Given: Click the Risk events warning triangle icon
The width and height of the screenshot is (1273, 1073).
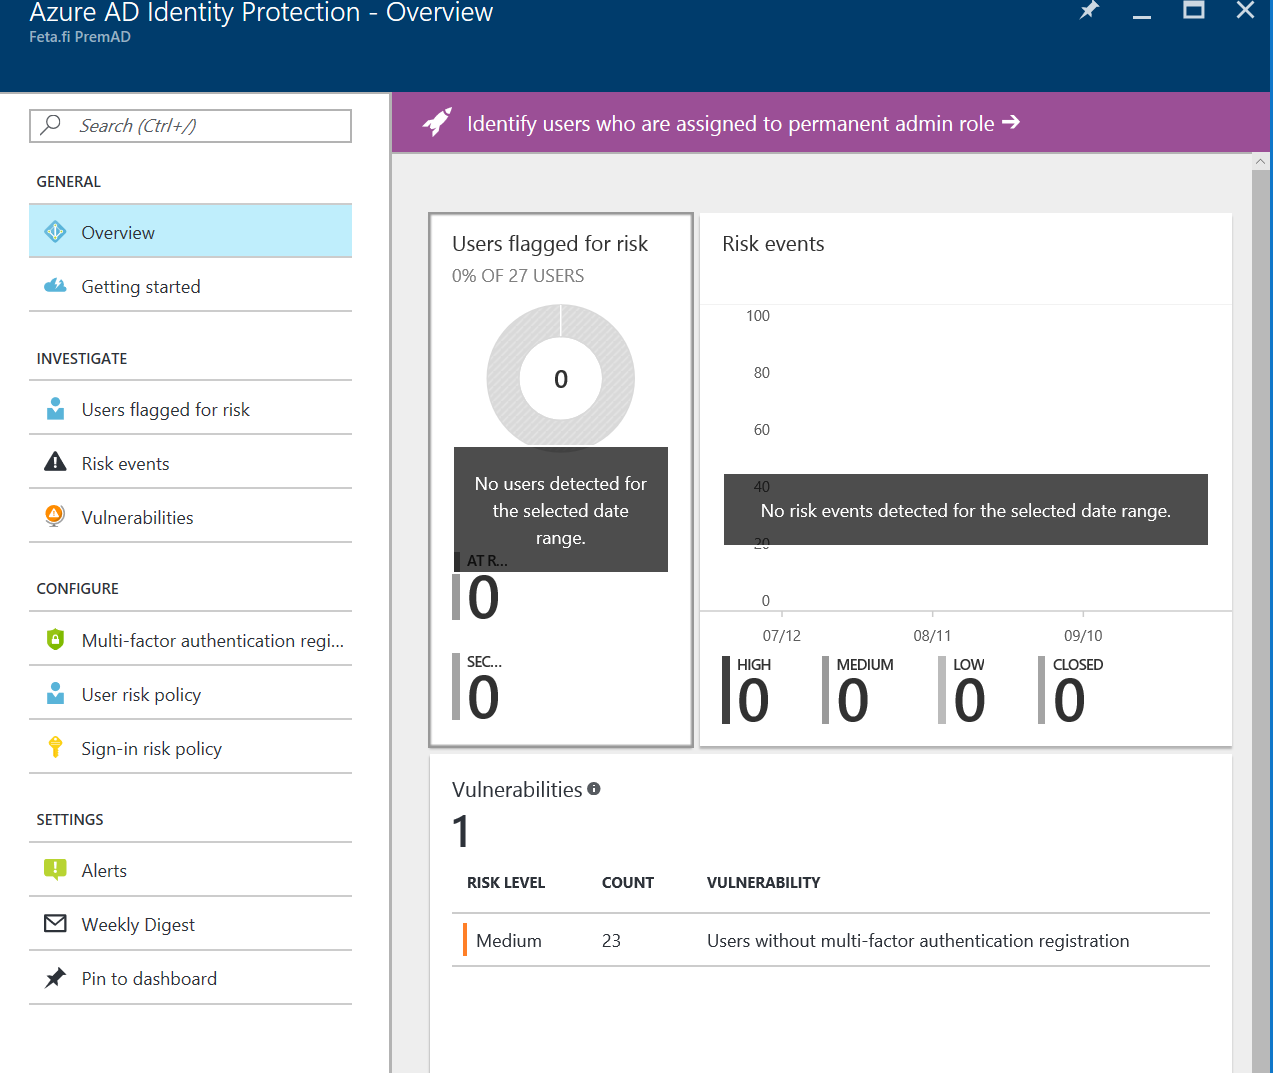Looking at the screenshot, I should (x=55, y=462).
